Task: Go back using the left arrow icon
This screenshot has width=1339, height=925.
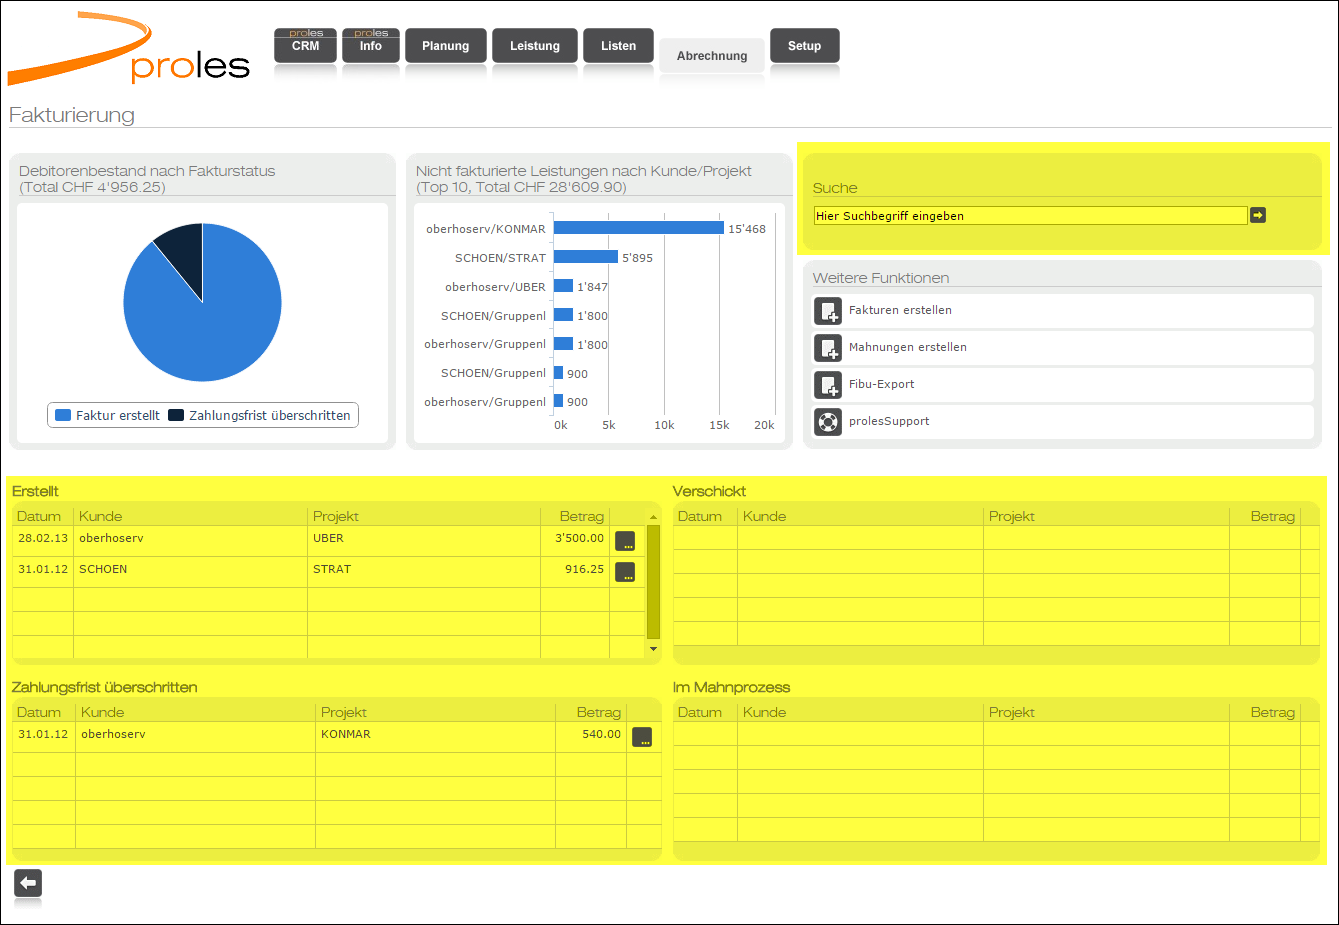Action: 28,882
